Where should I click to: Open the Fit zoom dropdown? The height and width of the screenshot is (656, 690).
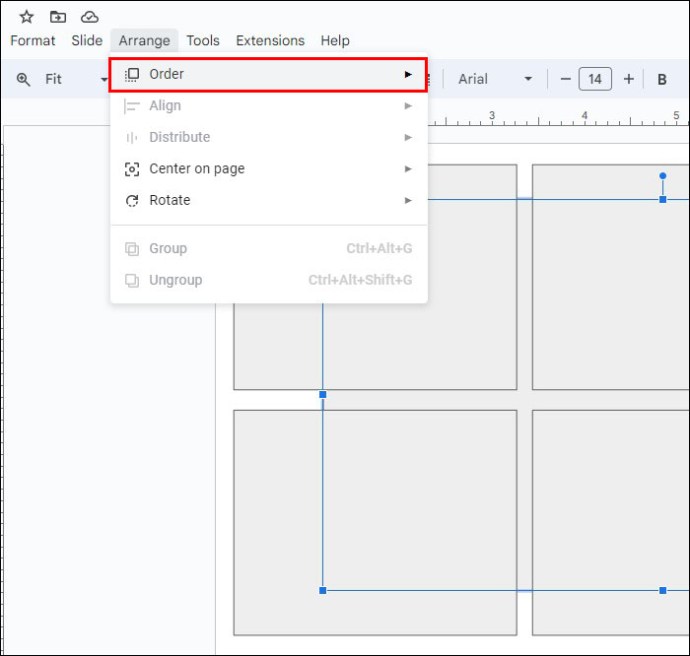click(75, 79)
